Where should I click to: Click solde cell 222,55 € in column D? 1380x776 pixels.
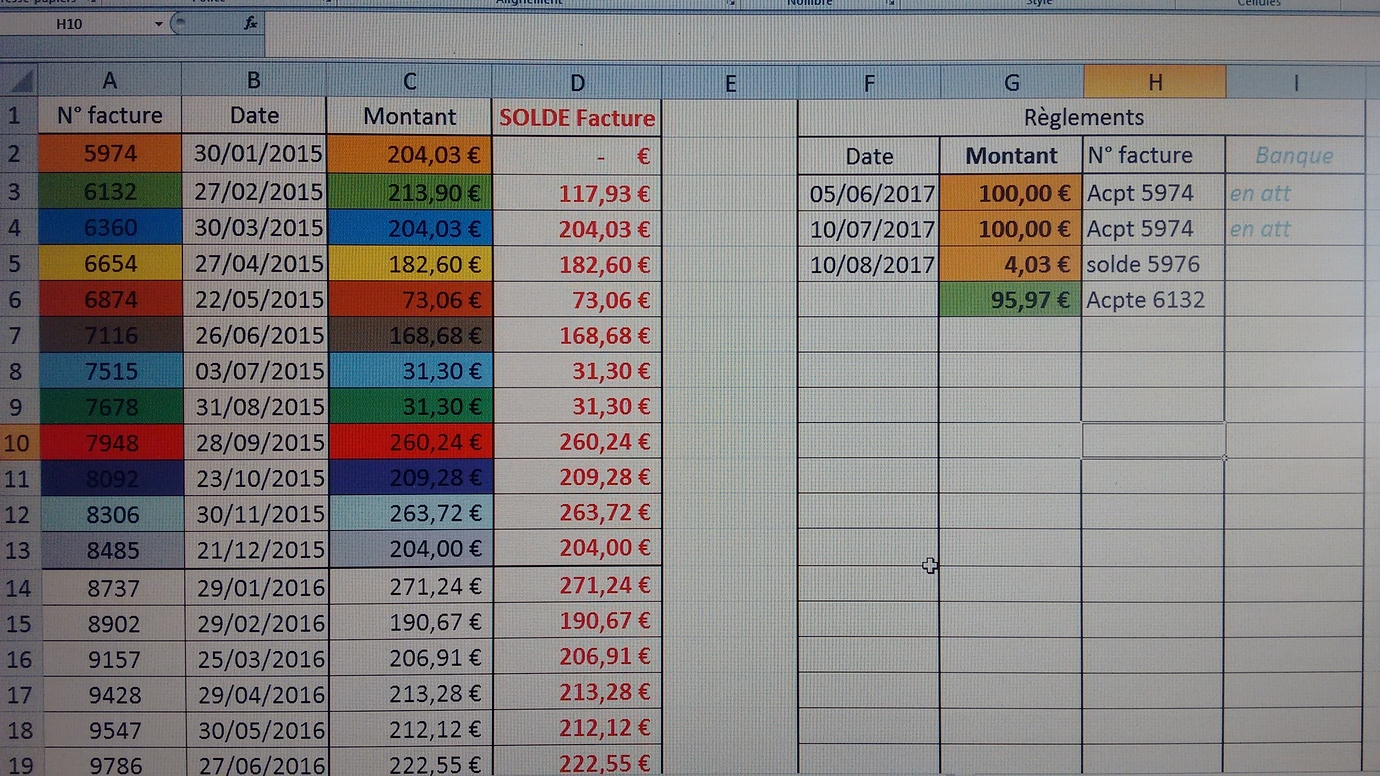click(577, 765)
